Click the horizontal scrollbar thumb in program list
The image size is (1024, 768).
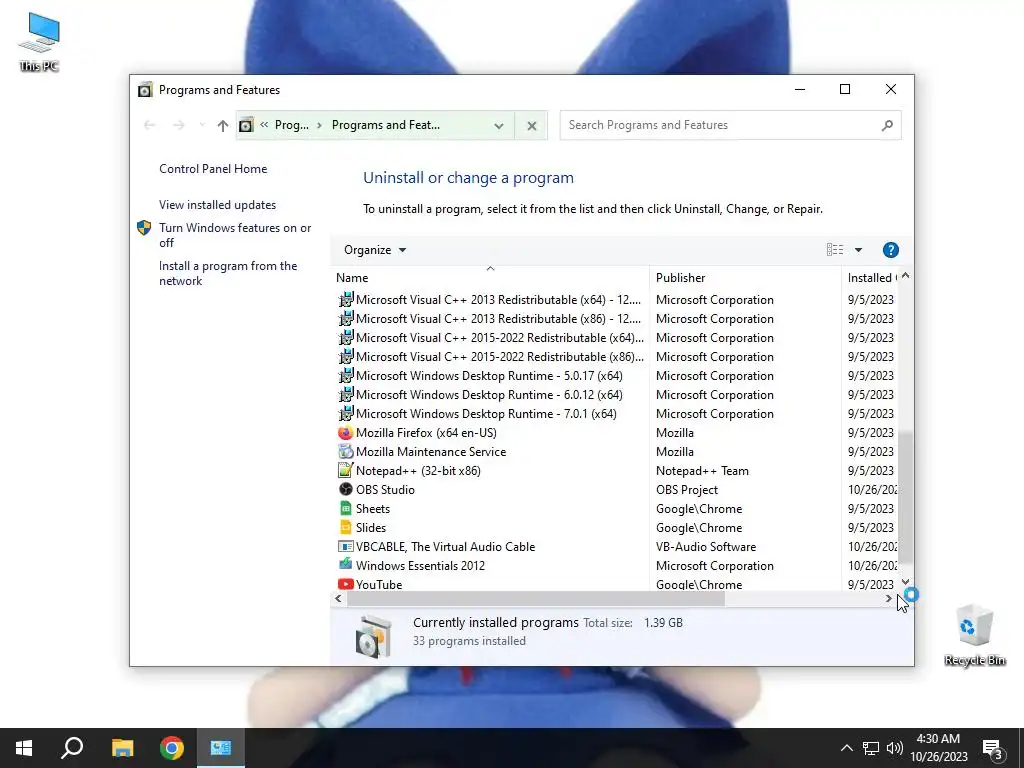click(x=536, y=598)
